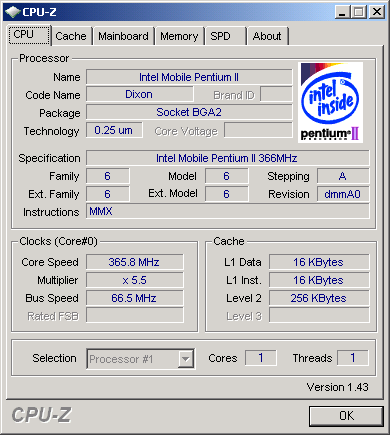Click the OK button
390x435 pixels.
[x=346, y=416]
